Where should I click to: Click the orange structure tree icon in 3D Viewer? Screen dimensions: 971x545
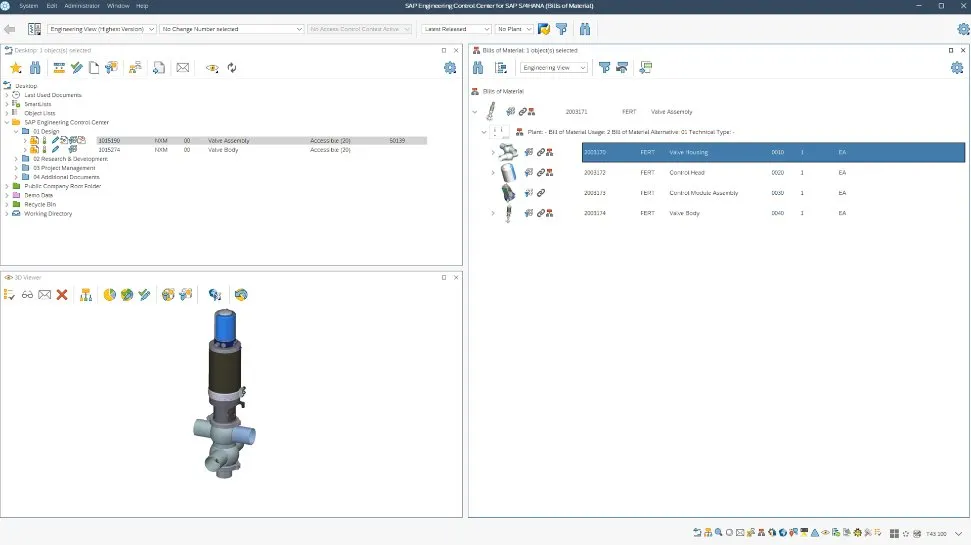pos(86,295)
